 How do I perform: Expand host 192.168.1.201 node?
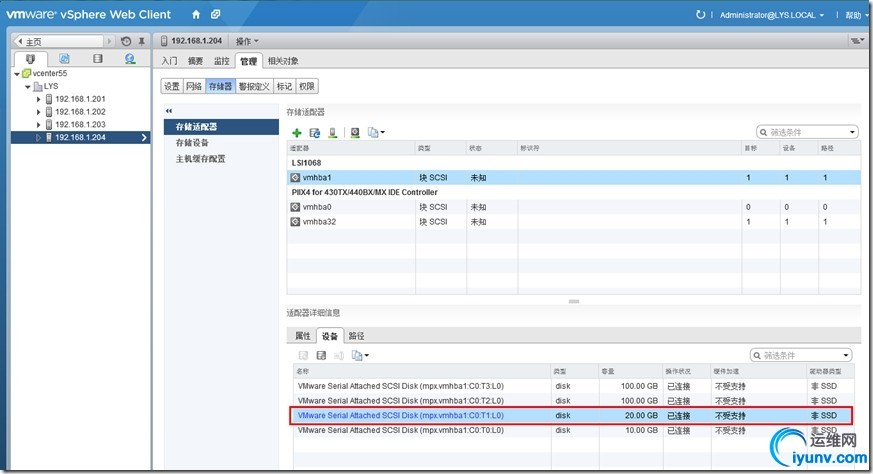coord(38,99)
